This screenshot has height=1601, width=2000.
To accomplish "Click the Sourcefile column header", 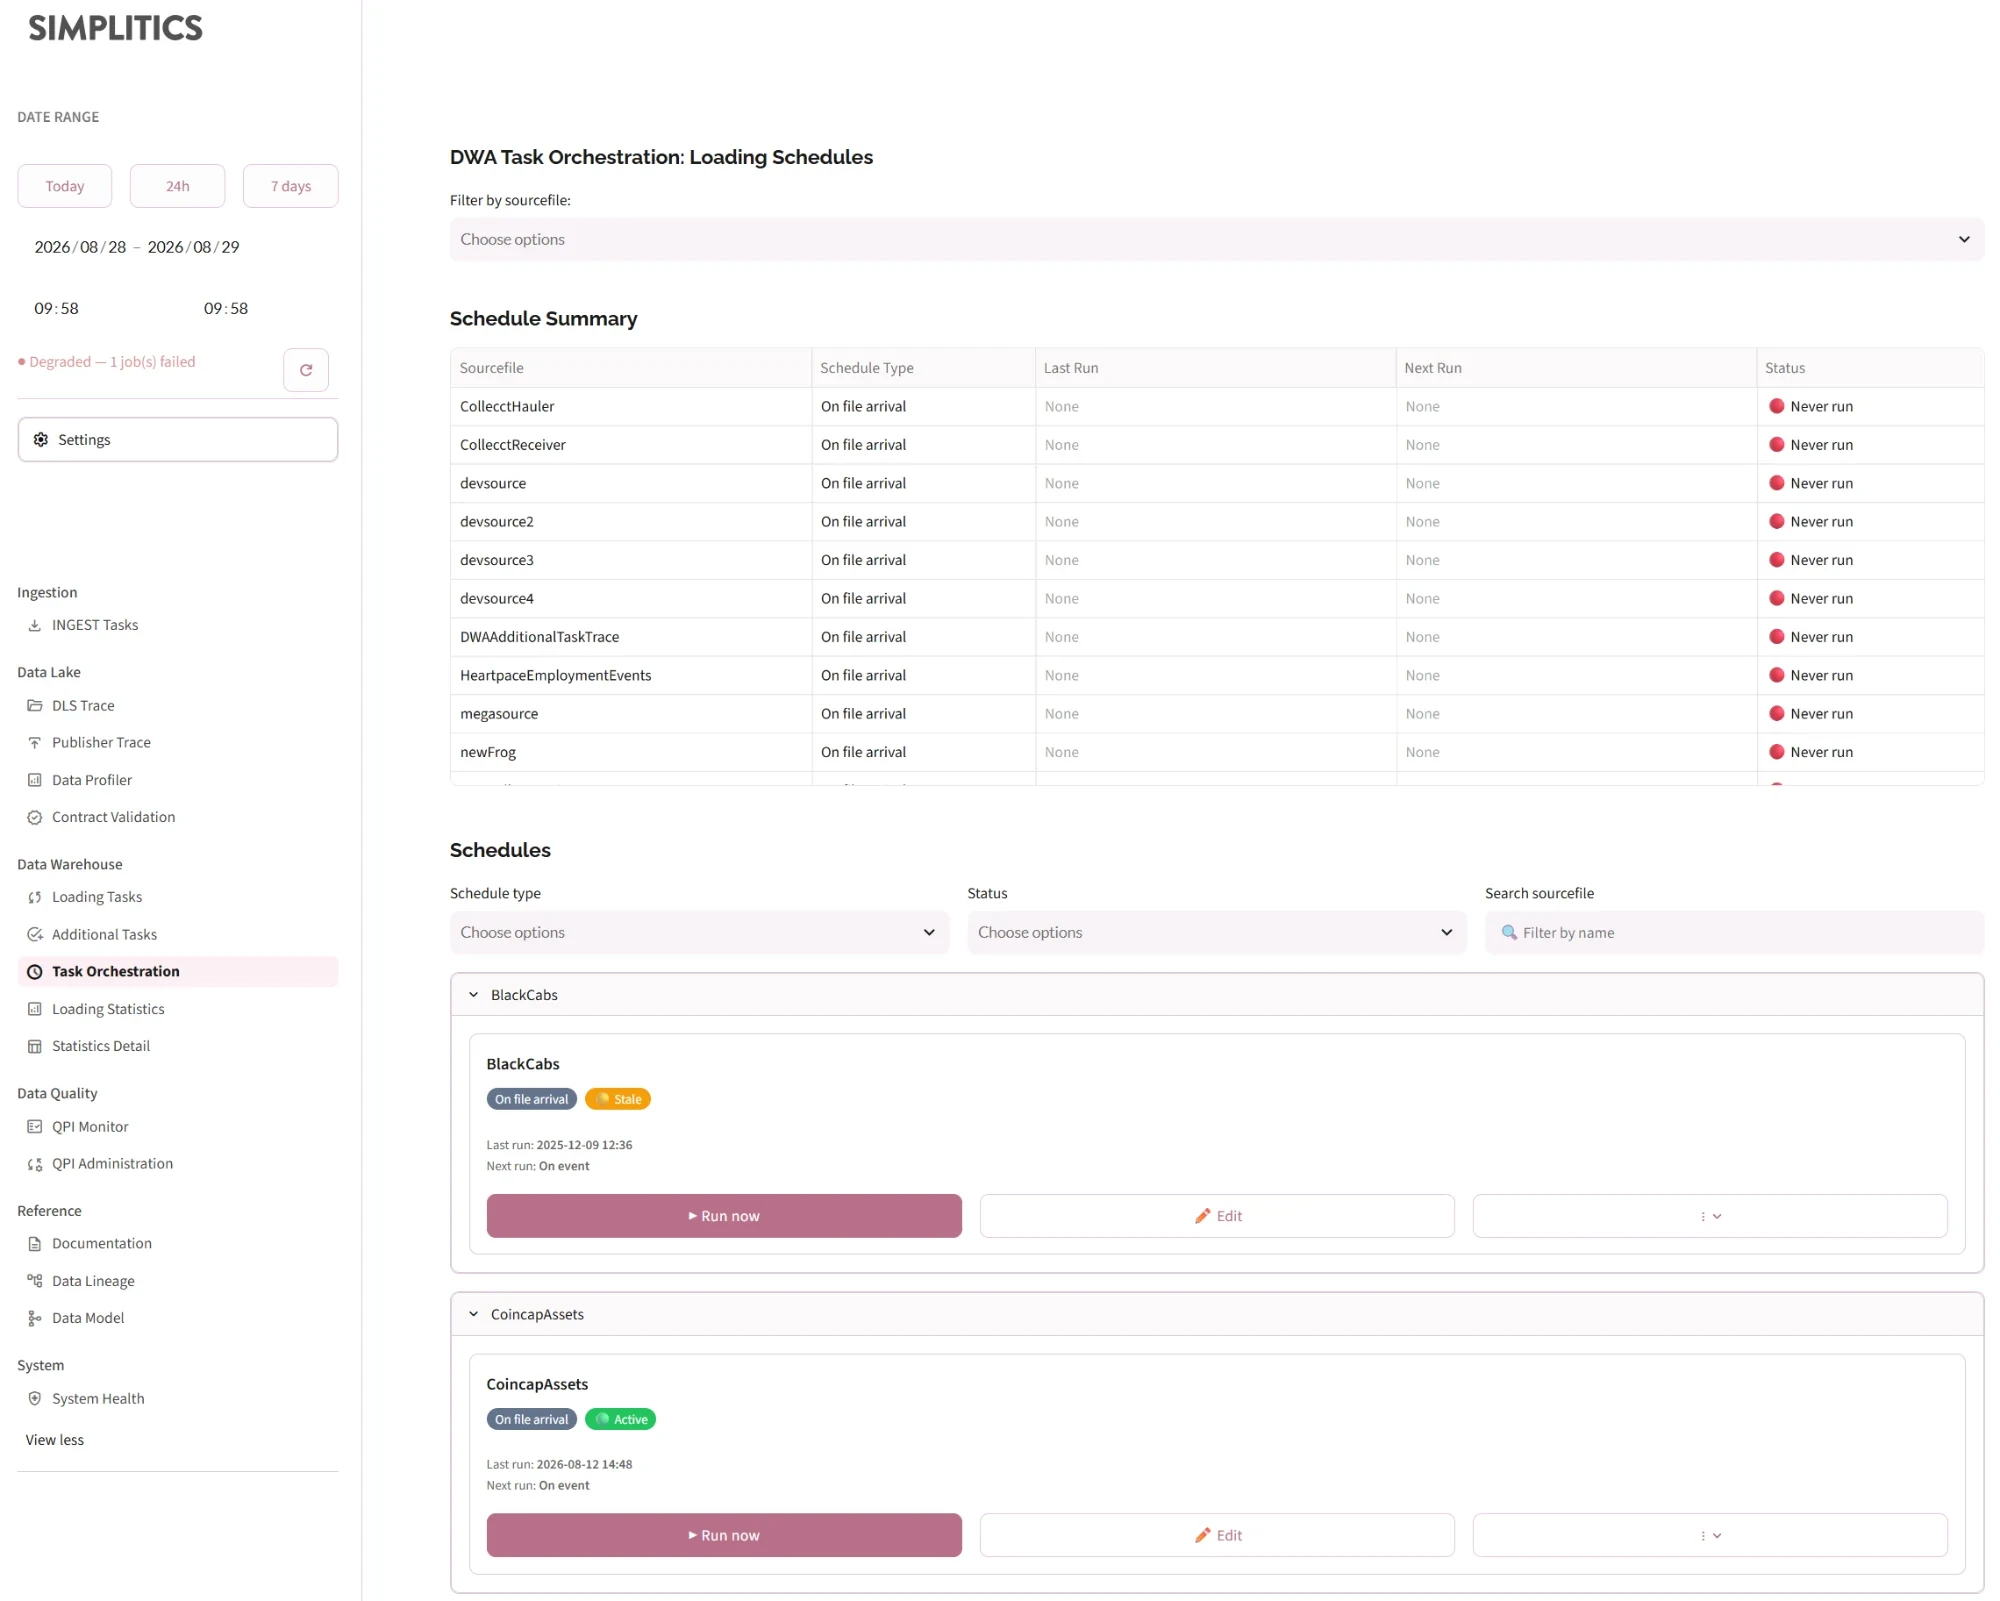I will 631,368.
